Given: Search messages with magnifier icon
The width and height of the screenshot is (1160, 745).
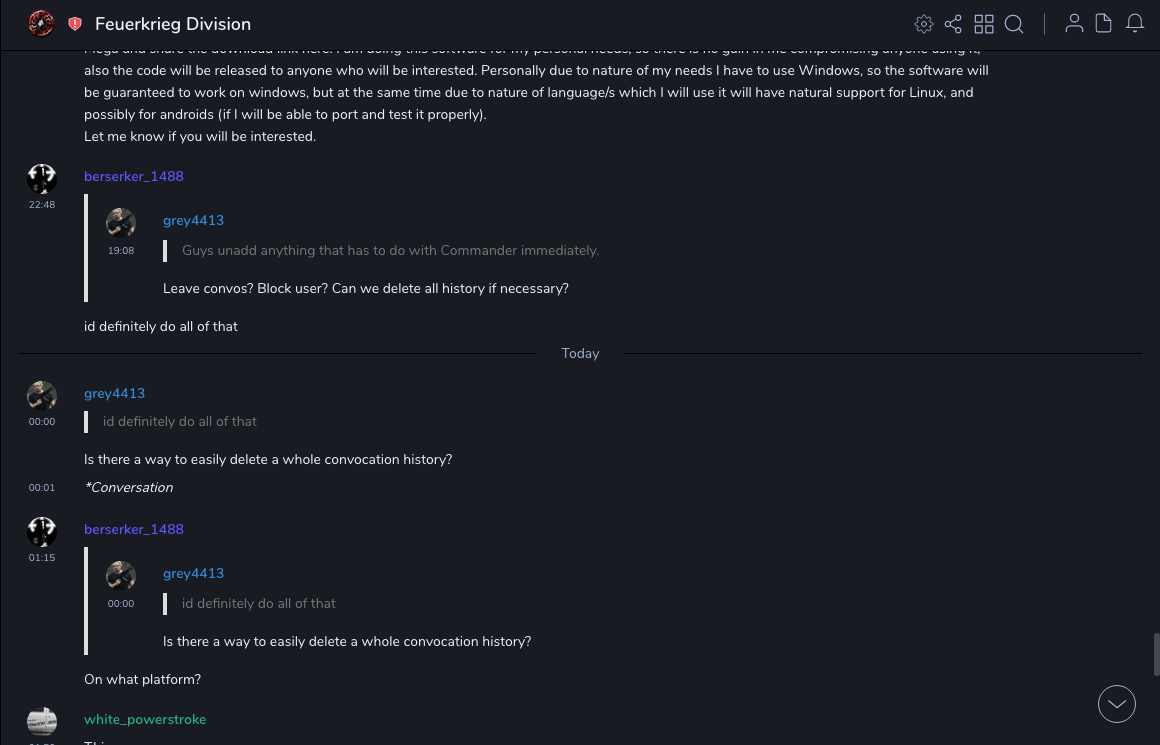Looking at the screenshot, I should tap(1014, 24).
